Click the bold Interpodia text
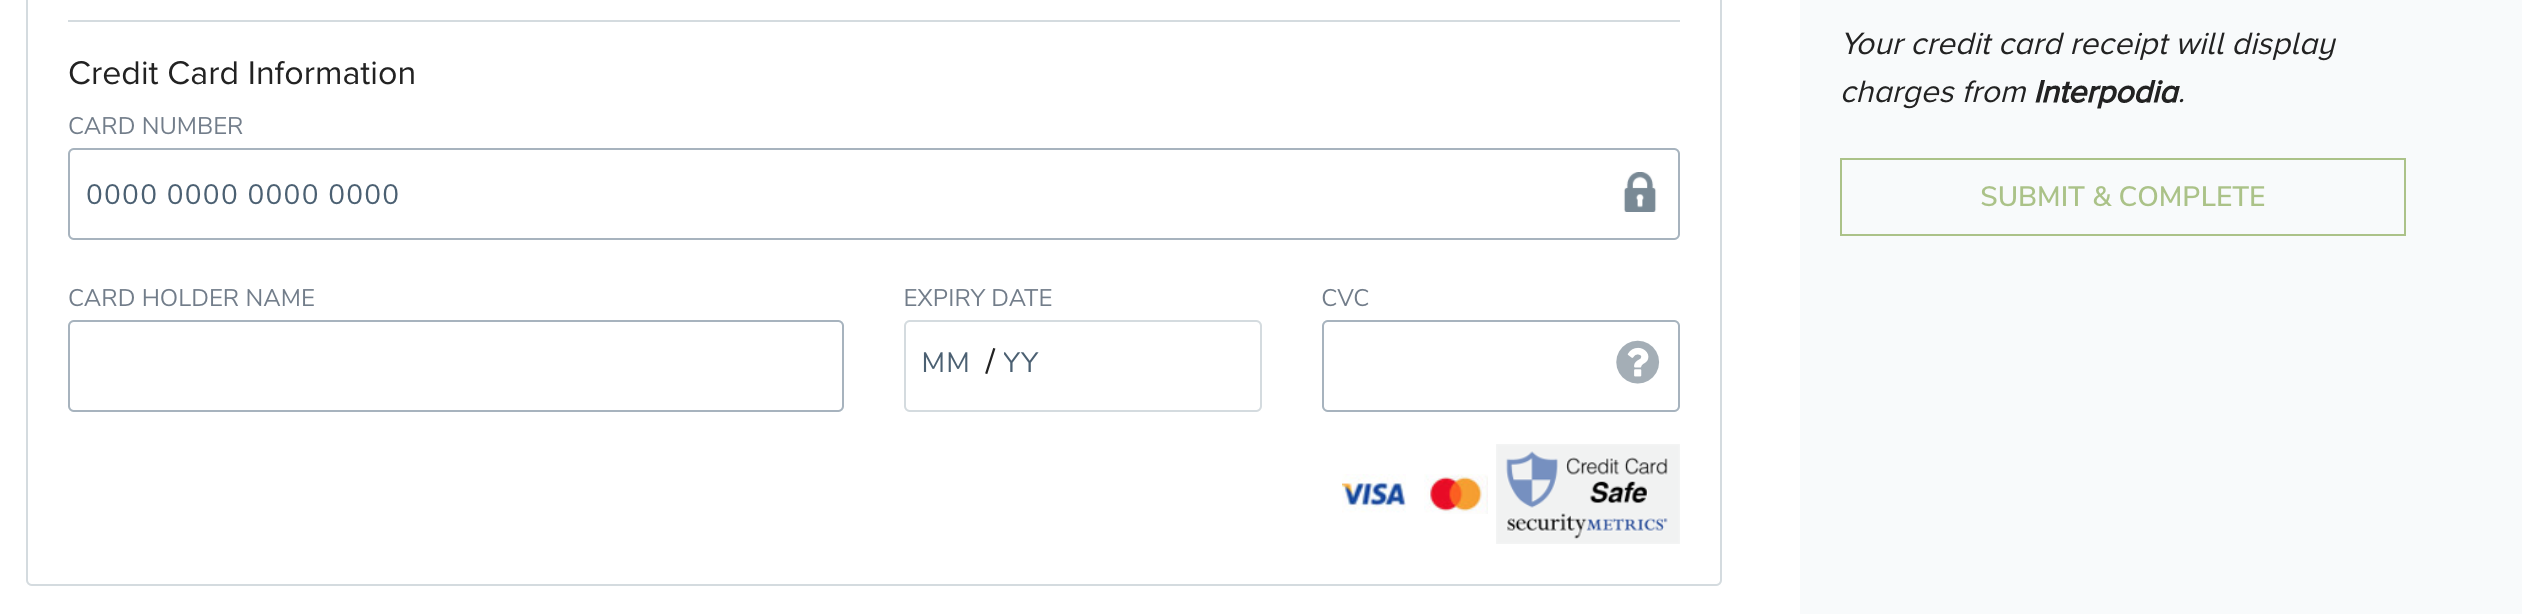Viewport: 2522px width, 614px height. [2106, 92]
